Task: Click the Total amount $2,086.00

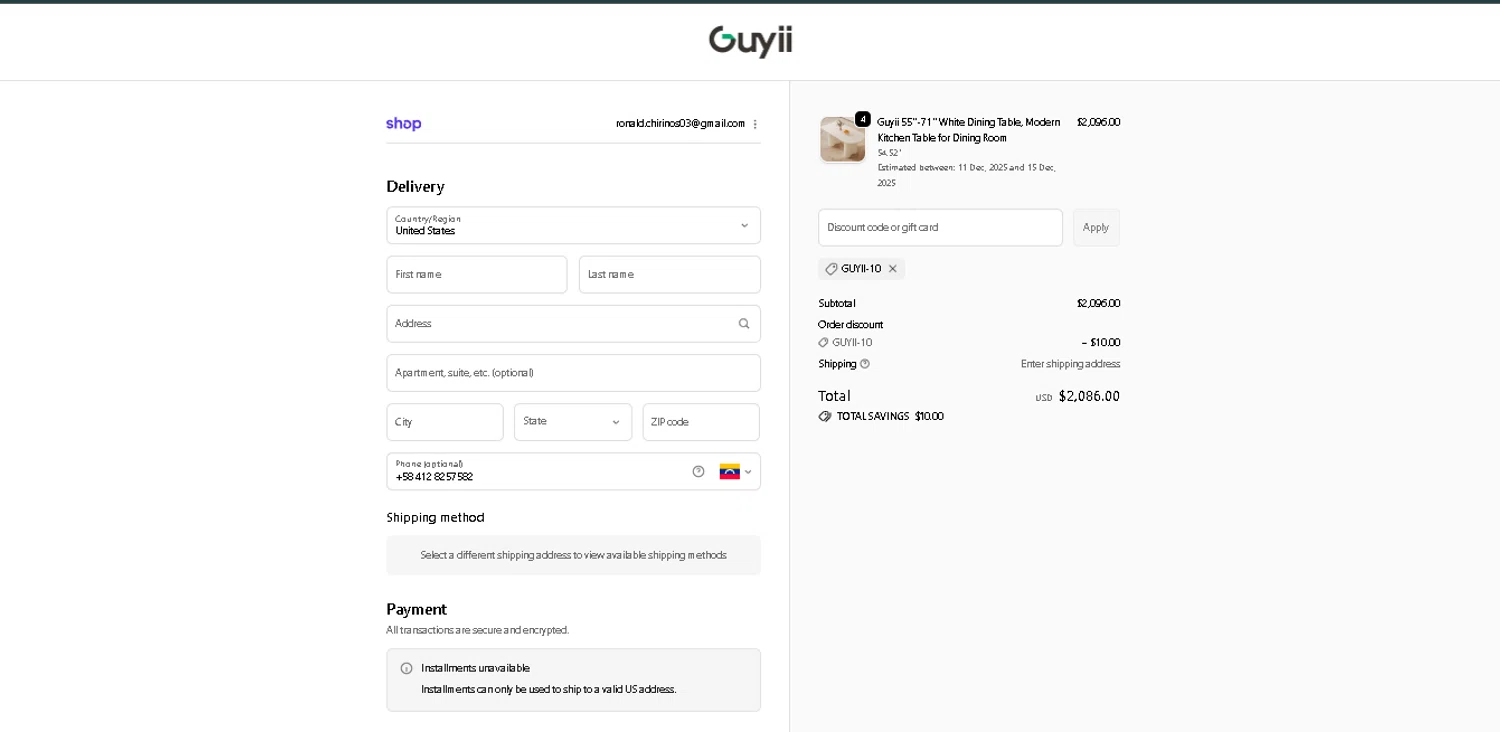Action: [1089, 396]
